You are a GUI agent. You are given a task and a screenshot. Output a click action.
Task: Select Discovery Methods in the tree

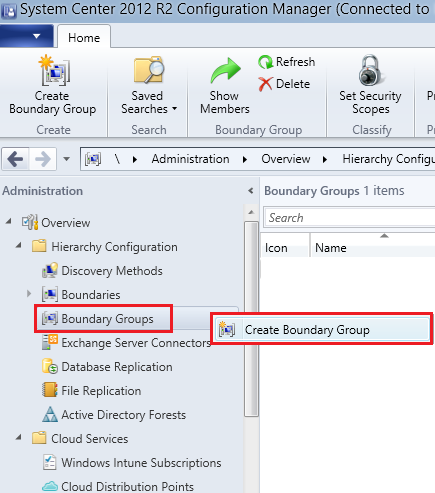tap(112, 271)
